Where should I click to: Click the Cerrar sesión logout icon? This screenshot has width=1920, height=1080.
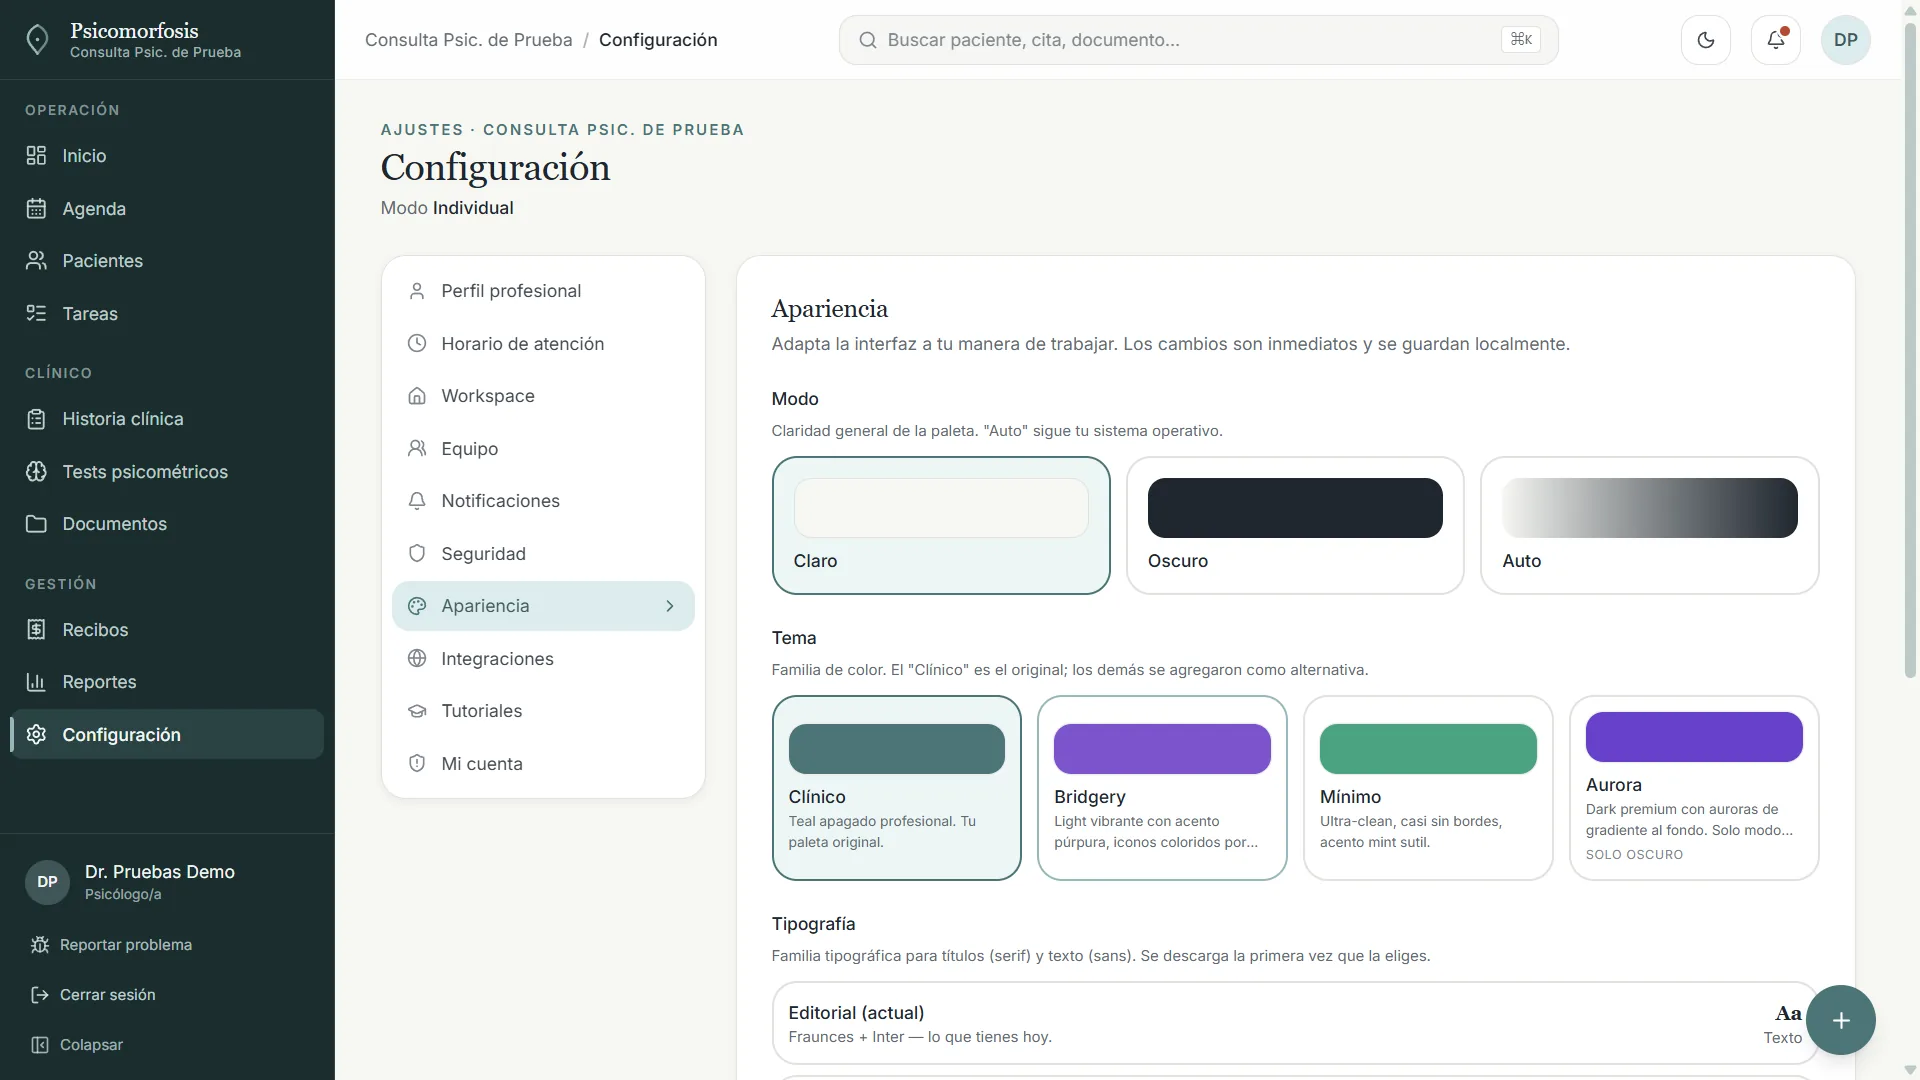point(40,995)
